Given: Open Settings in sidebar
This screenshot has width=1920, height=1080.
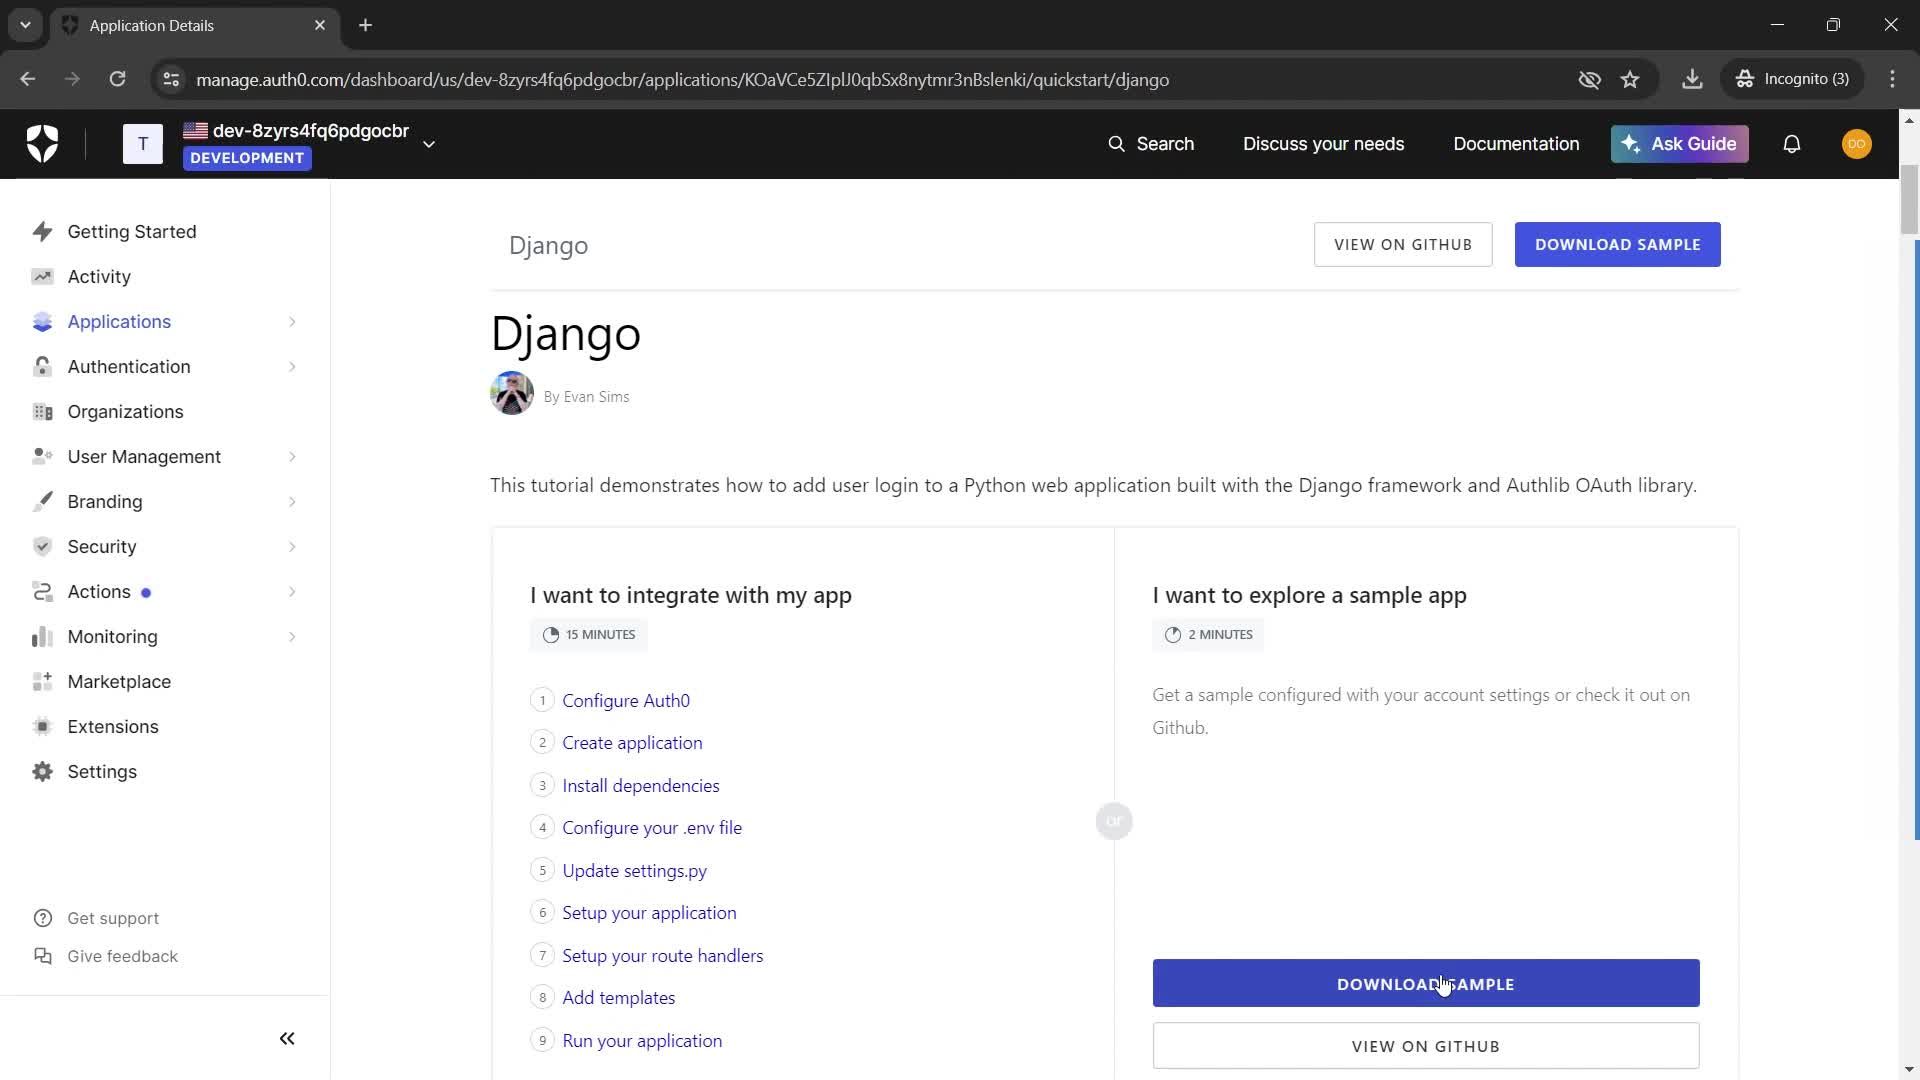Looking at the screenshot, I should click(x=102, y=772).
